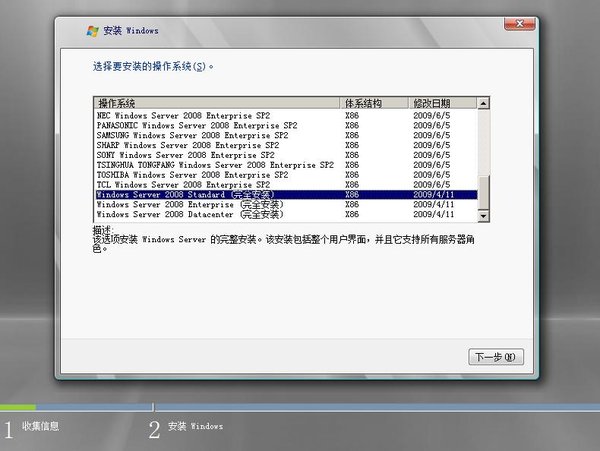Click the OS list scrollbar thumb
This screenshot has height=451, width=600.
[483, 193]
